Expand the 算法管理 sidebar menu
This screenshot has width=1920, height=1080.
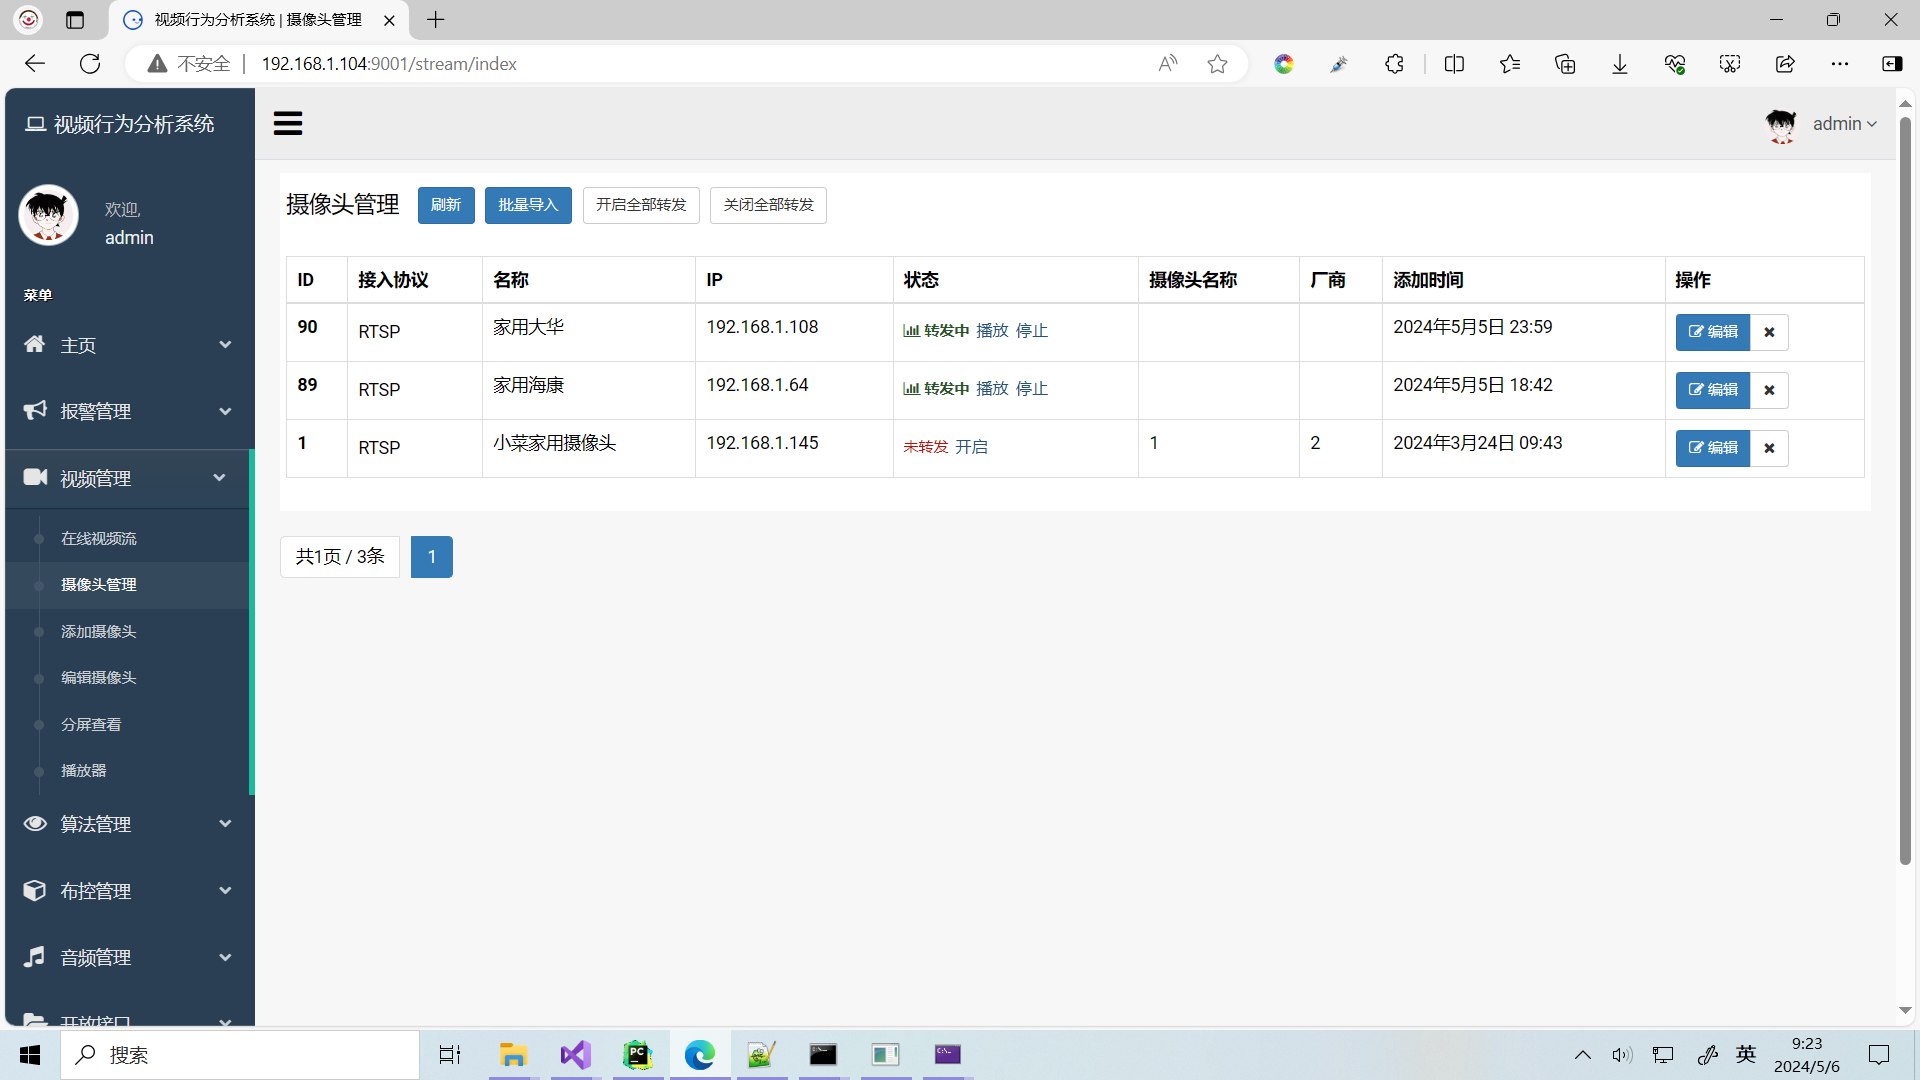click(x=128, y=824)
